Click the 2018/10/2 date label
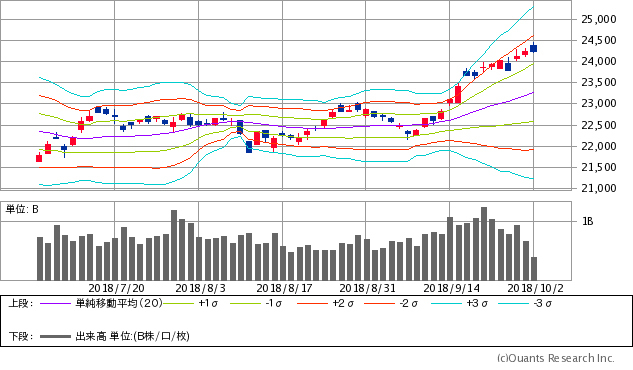The image size is (633, 370). tap(535, 288)
